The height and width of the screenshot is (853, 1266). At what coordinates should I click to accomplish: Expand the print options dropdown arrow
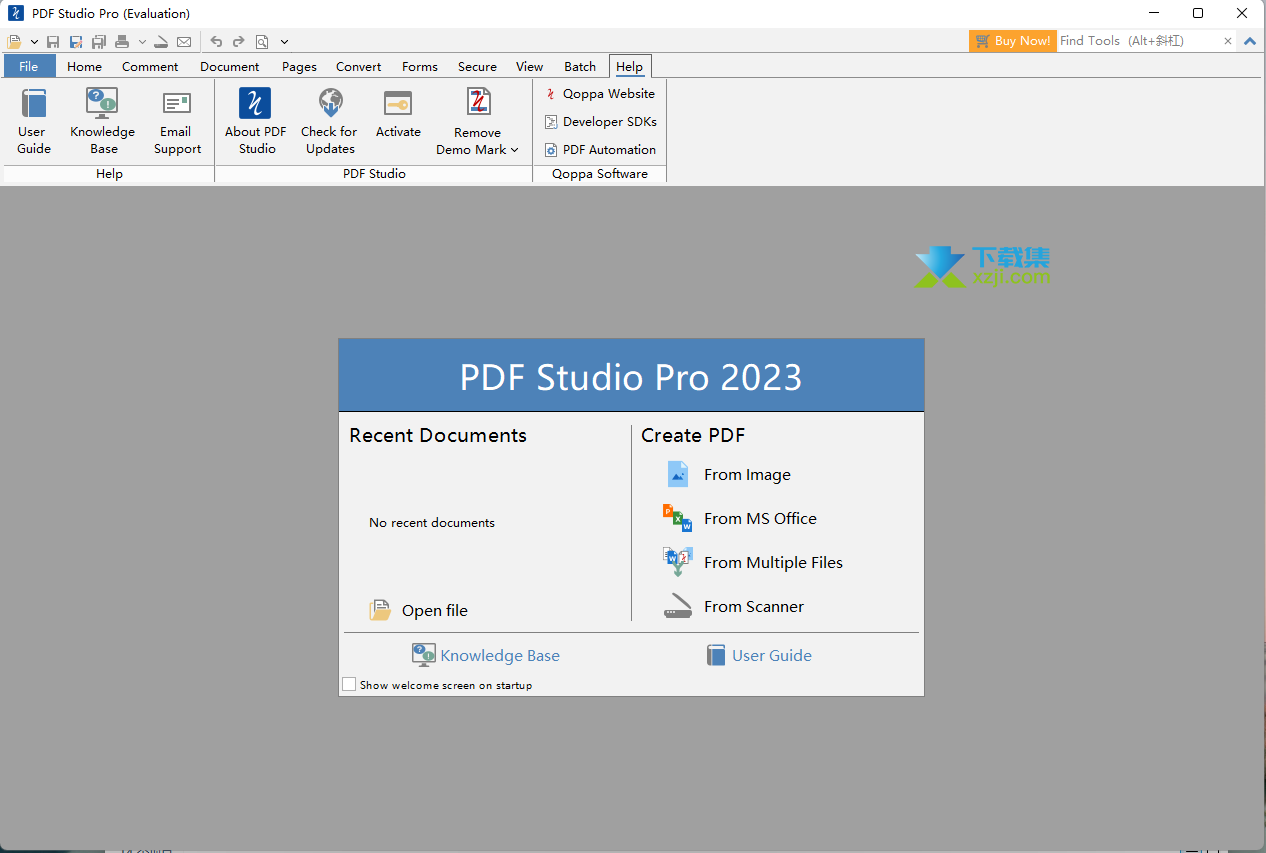tap(142, 42)
